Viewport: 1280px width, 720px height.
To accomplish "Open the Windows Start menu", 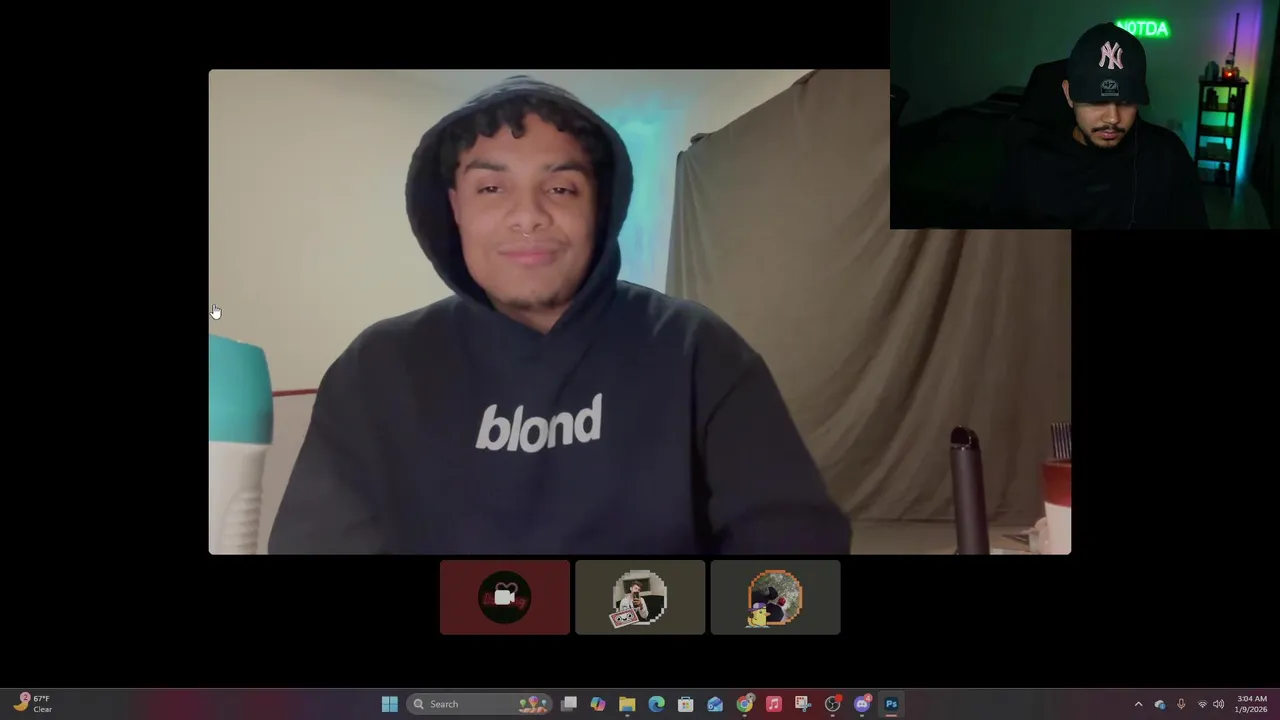I will pos(390,704).
